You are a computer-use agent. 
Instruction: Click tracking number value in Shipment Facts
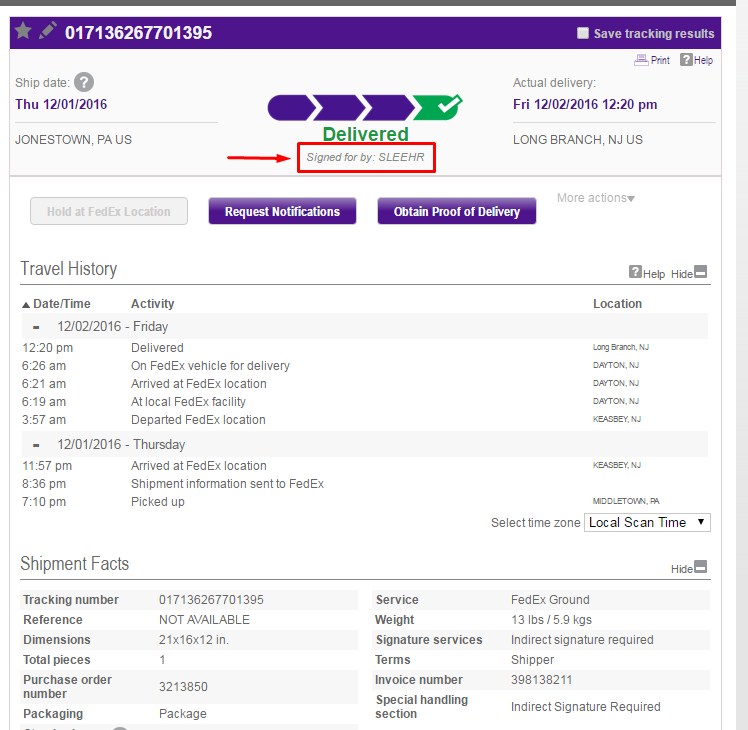[x=211, y=600]
